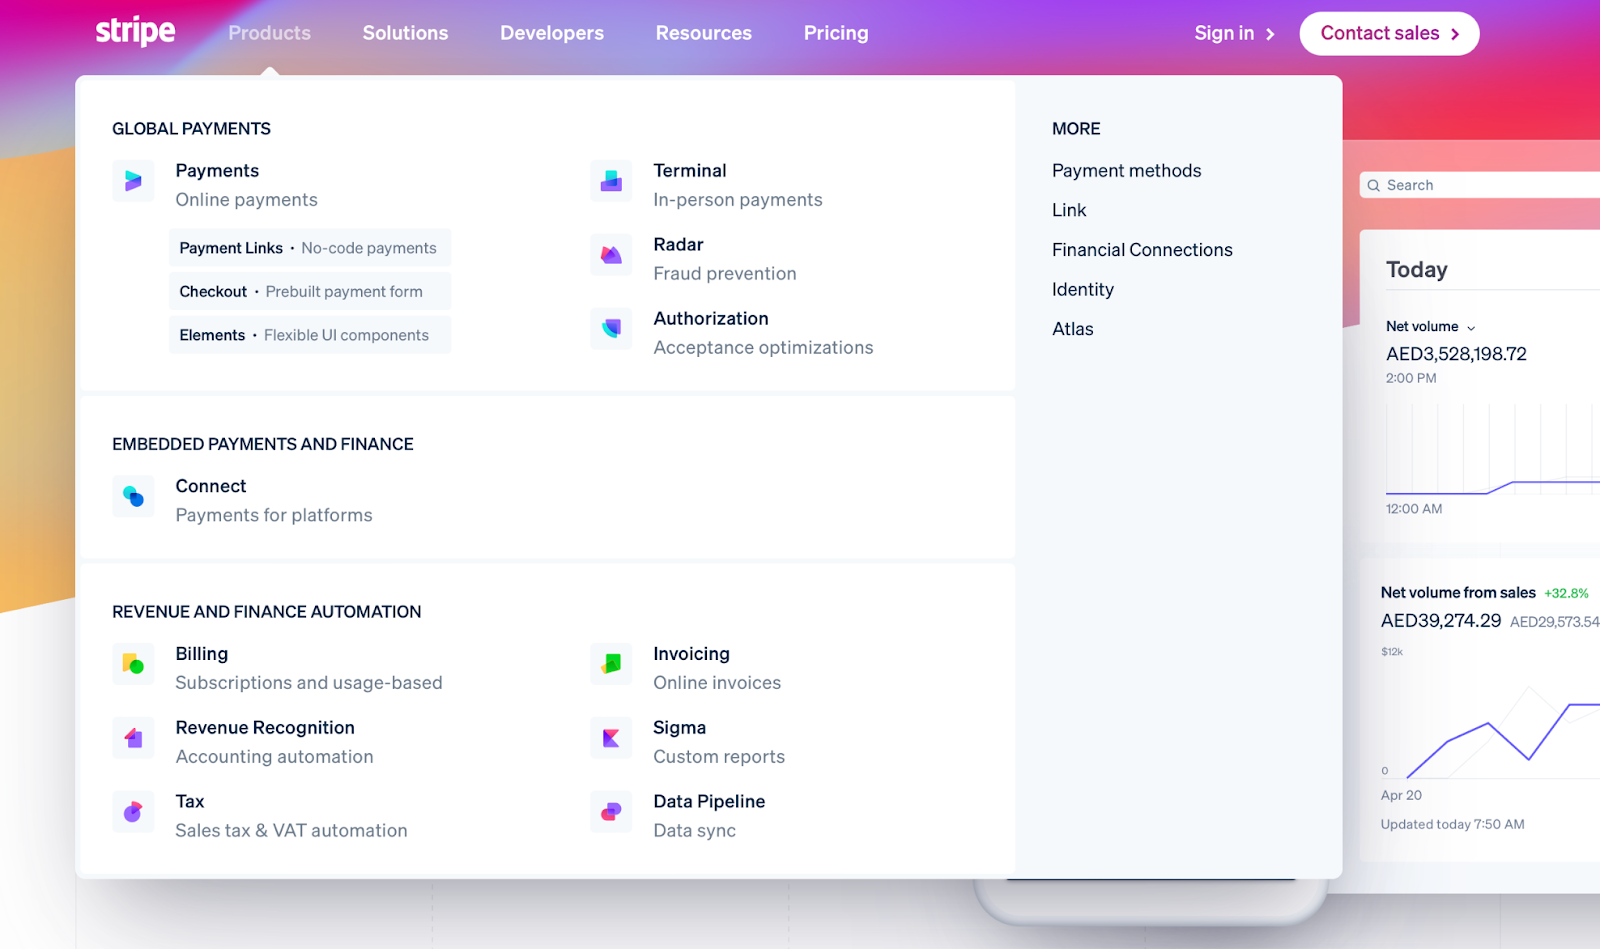Click the Data Pipeline icon
Image resolution: width=1600 pixels, height=949 pixels.
pyautogui.click(x=611, y=812)
